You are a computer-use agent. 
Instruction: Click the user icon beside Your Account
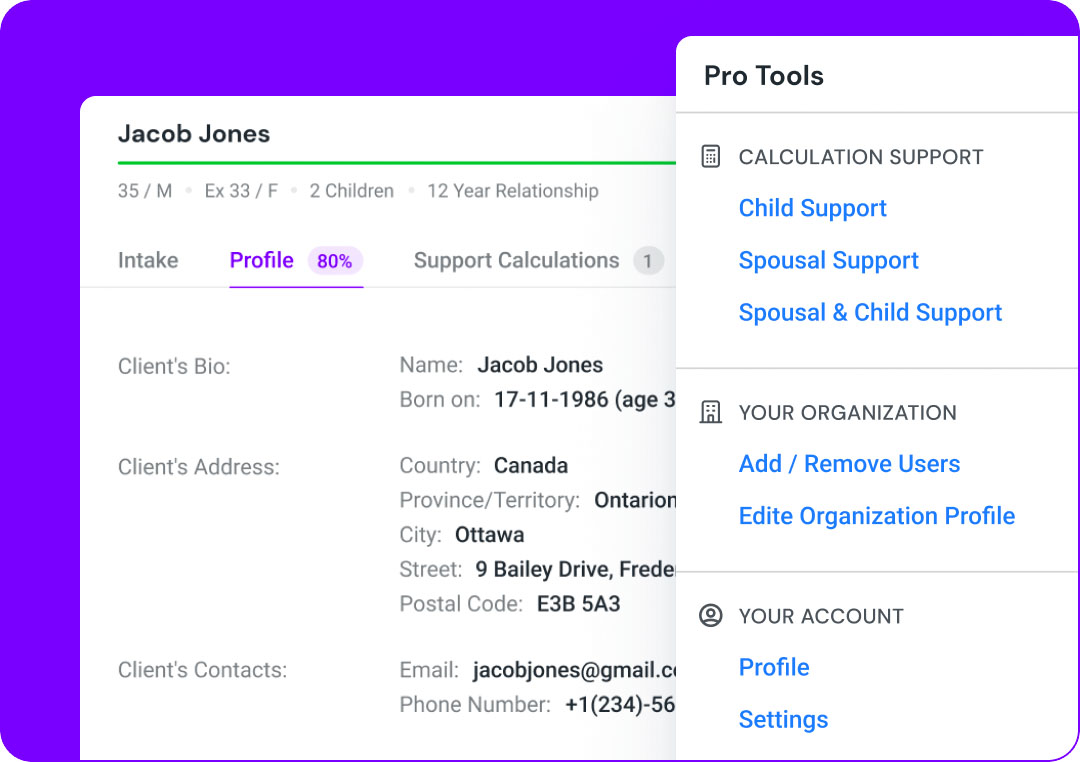click(711, 616)
